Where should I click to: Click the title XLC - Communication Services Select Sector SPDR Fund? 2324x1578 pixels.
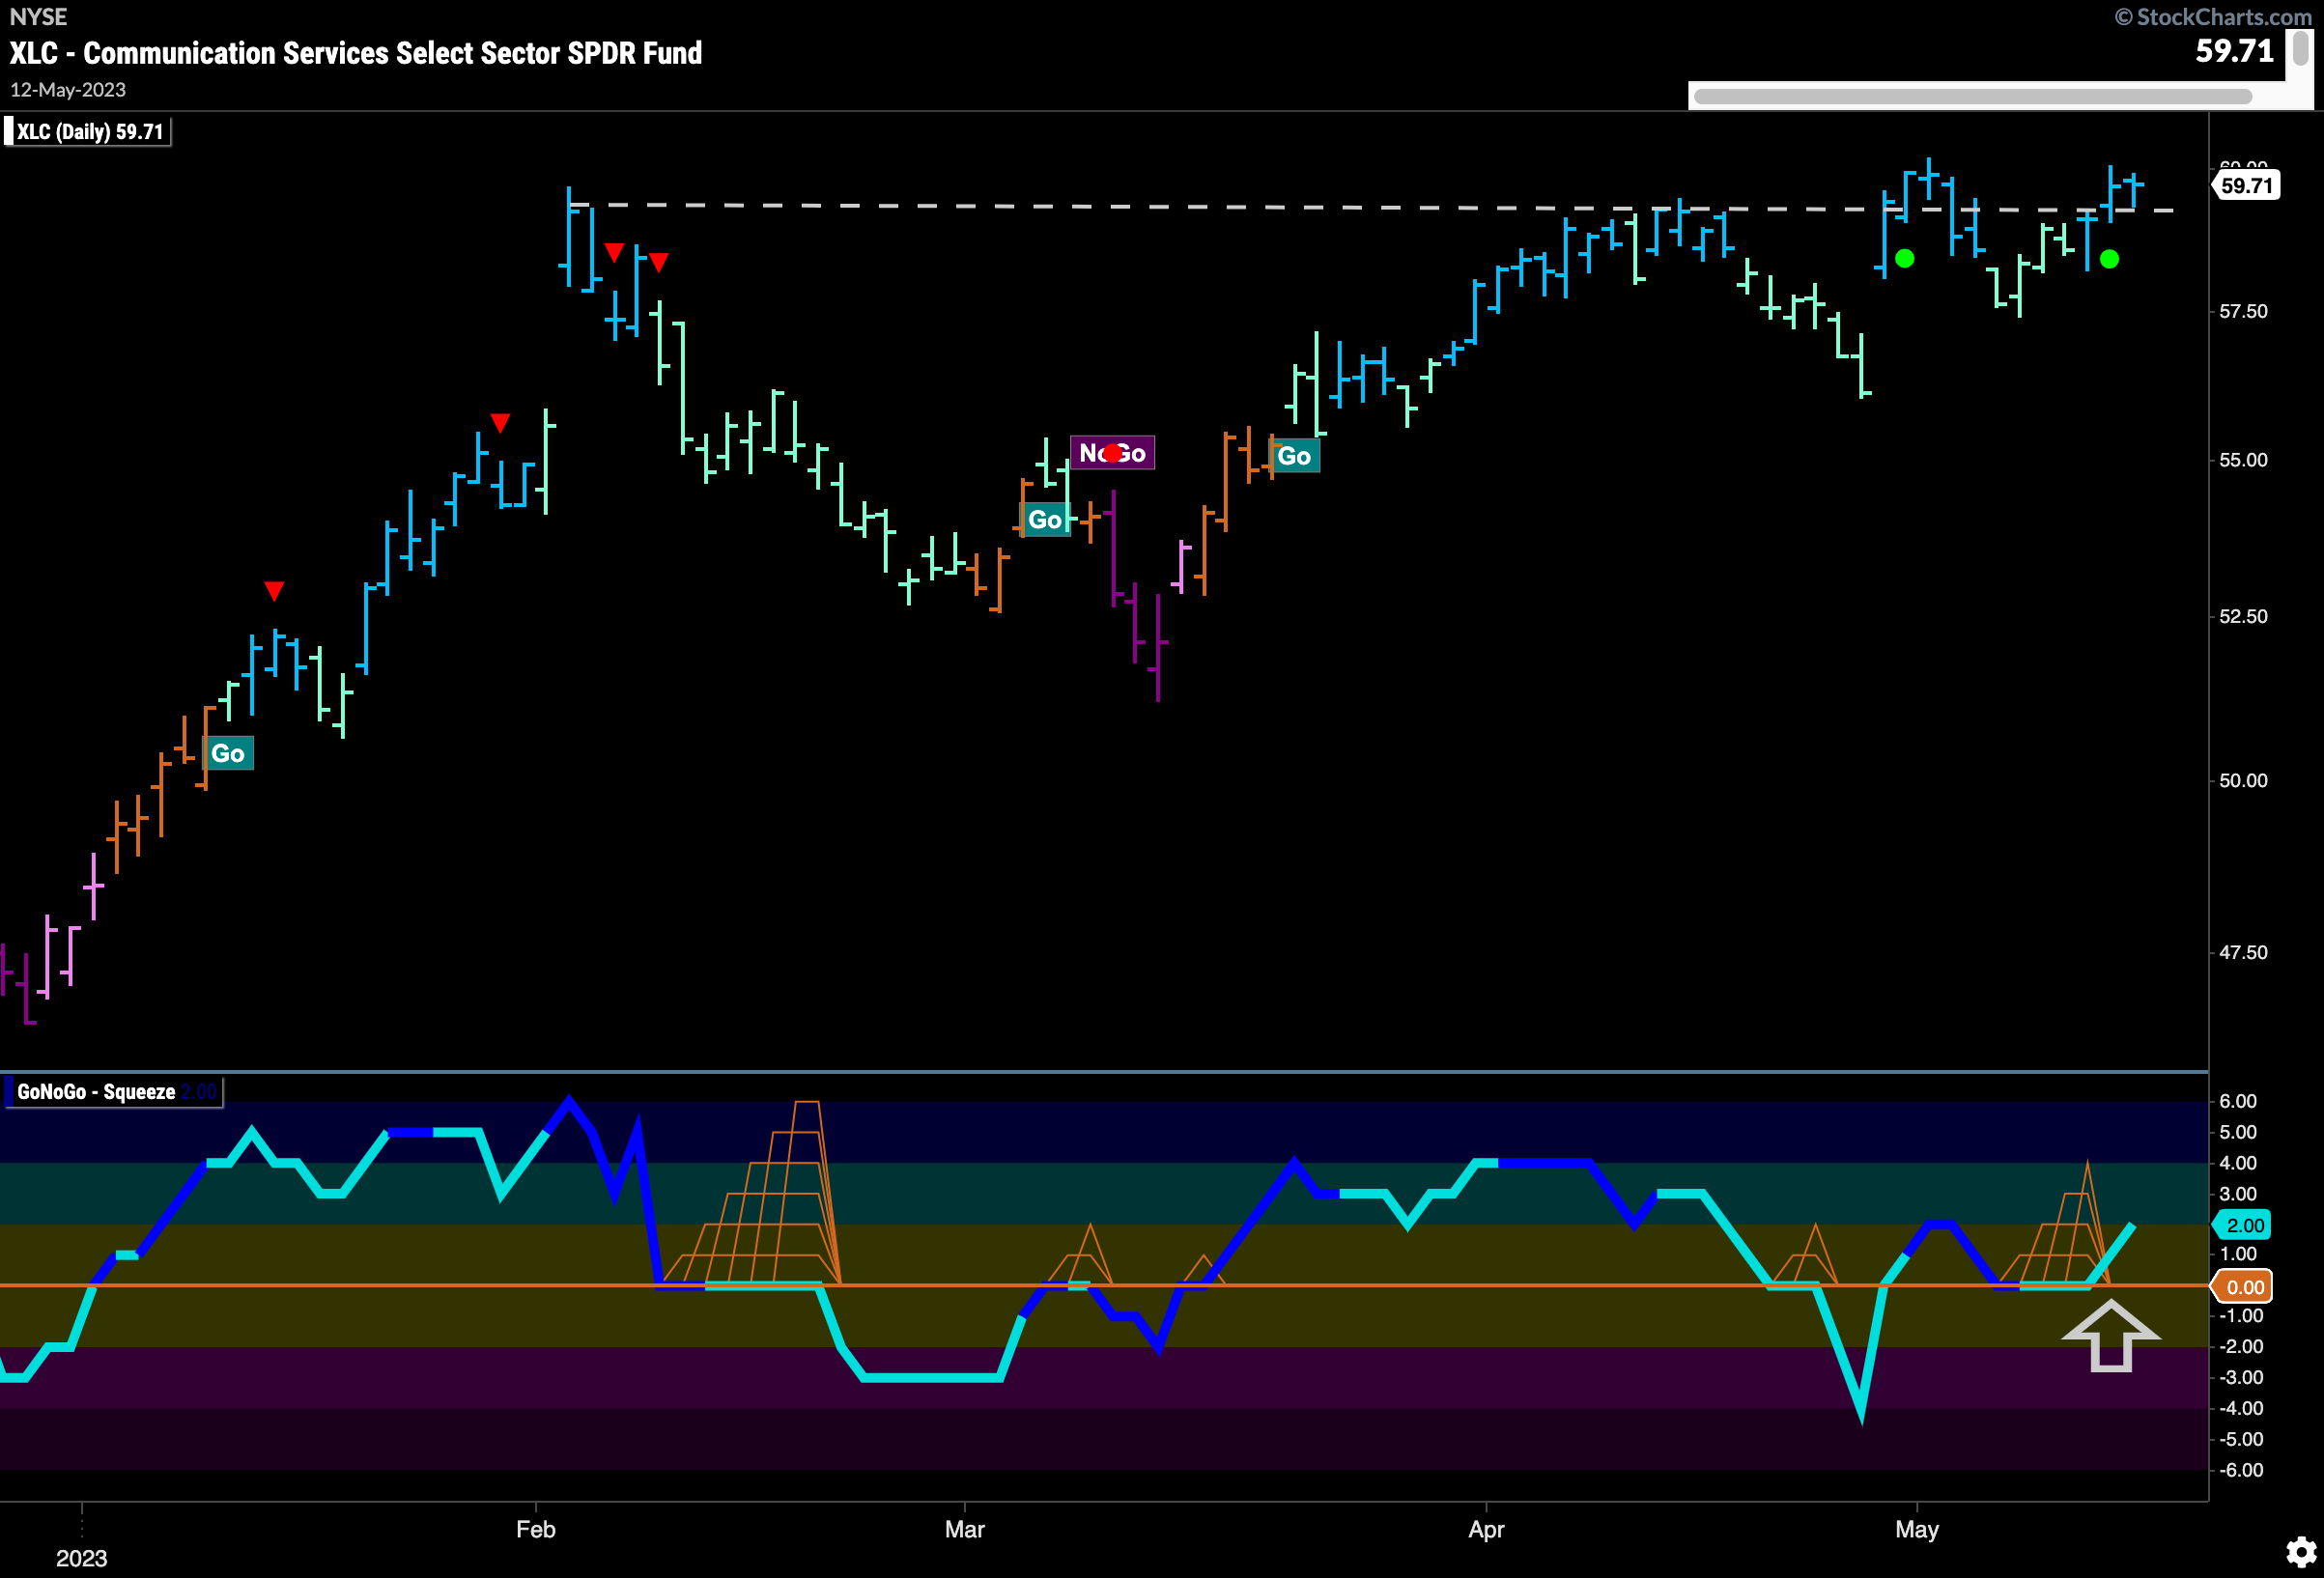[356, 53]
